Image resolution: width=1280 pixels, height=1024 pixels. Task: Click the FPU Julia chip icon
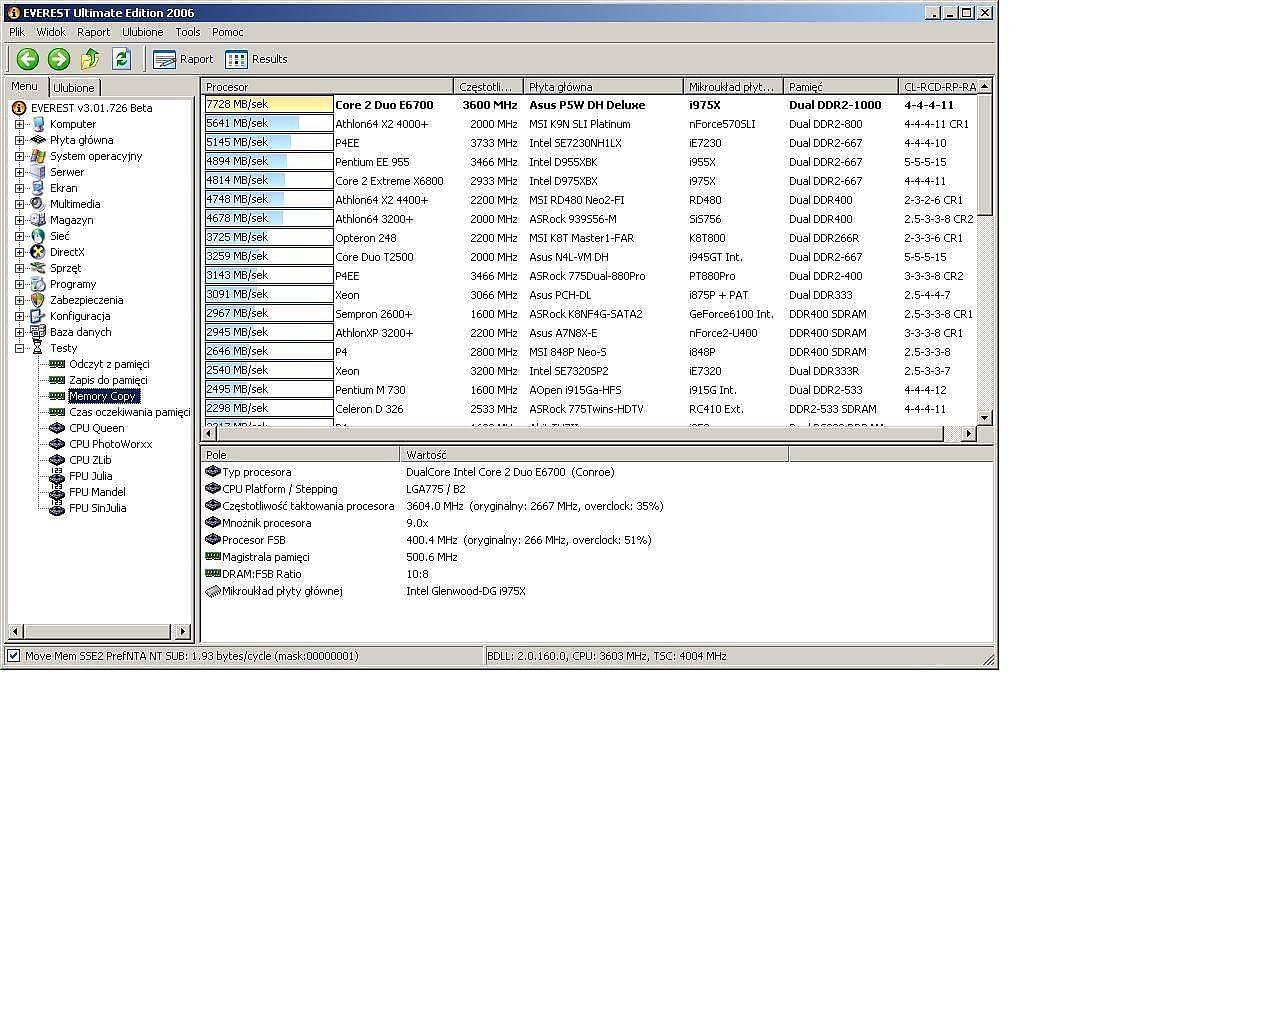coord(57,476)
